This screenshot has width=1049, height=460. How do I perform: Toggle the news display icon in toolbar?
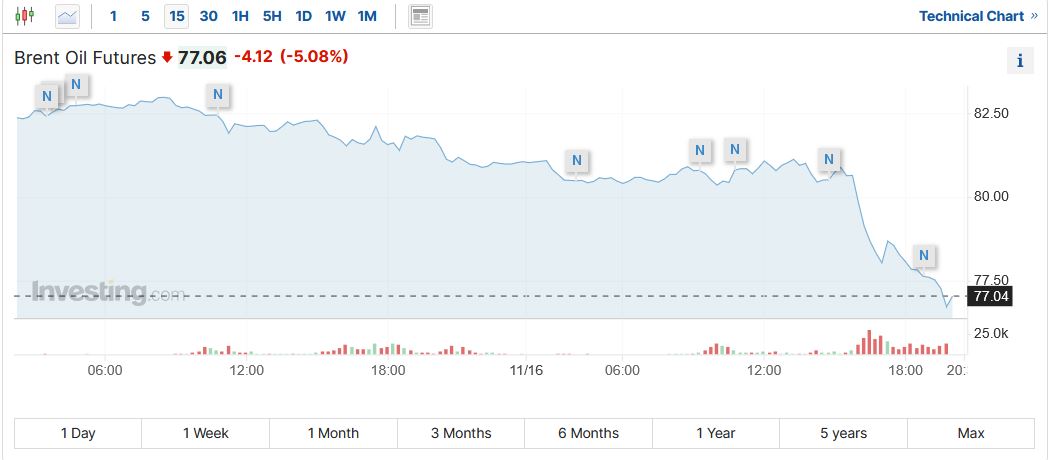click(x=421, y=16)
